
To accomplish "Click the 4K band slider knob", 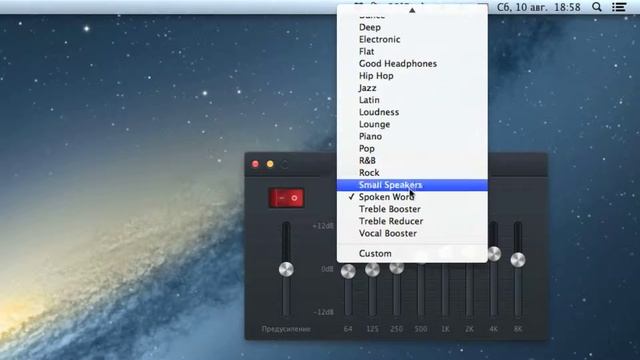I will pos(494,254).
